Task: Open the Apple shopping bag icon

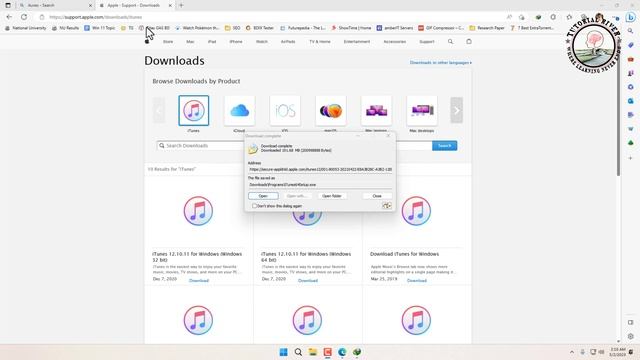Action: click(x=469, y=42)
